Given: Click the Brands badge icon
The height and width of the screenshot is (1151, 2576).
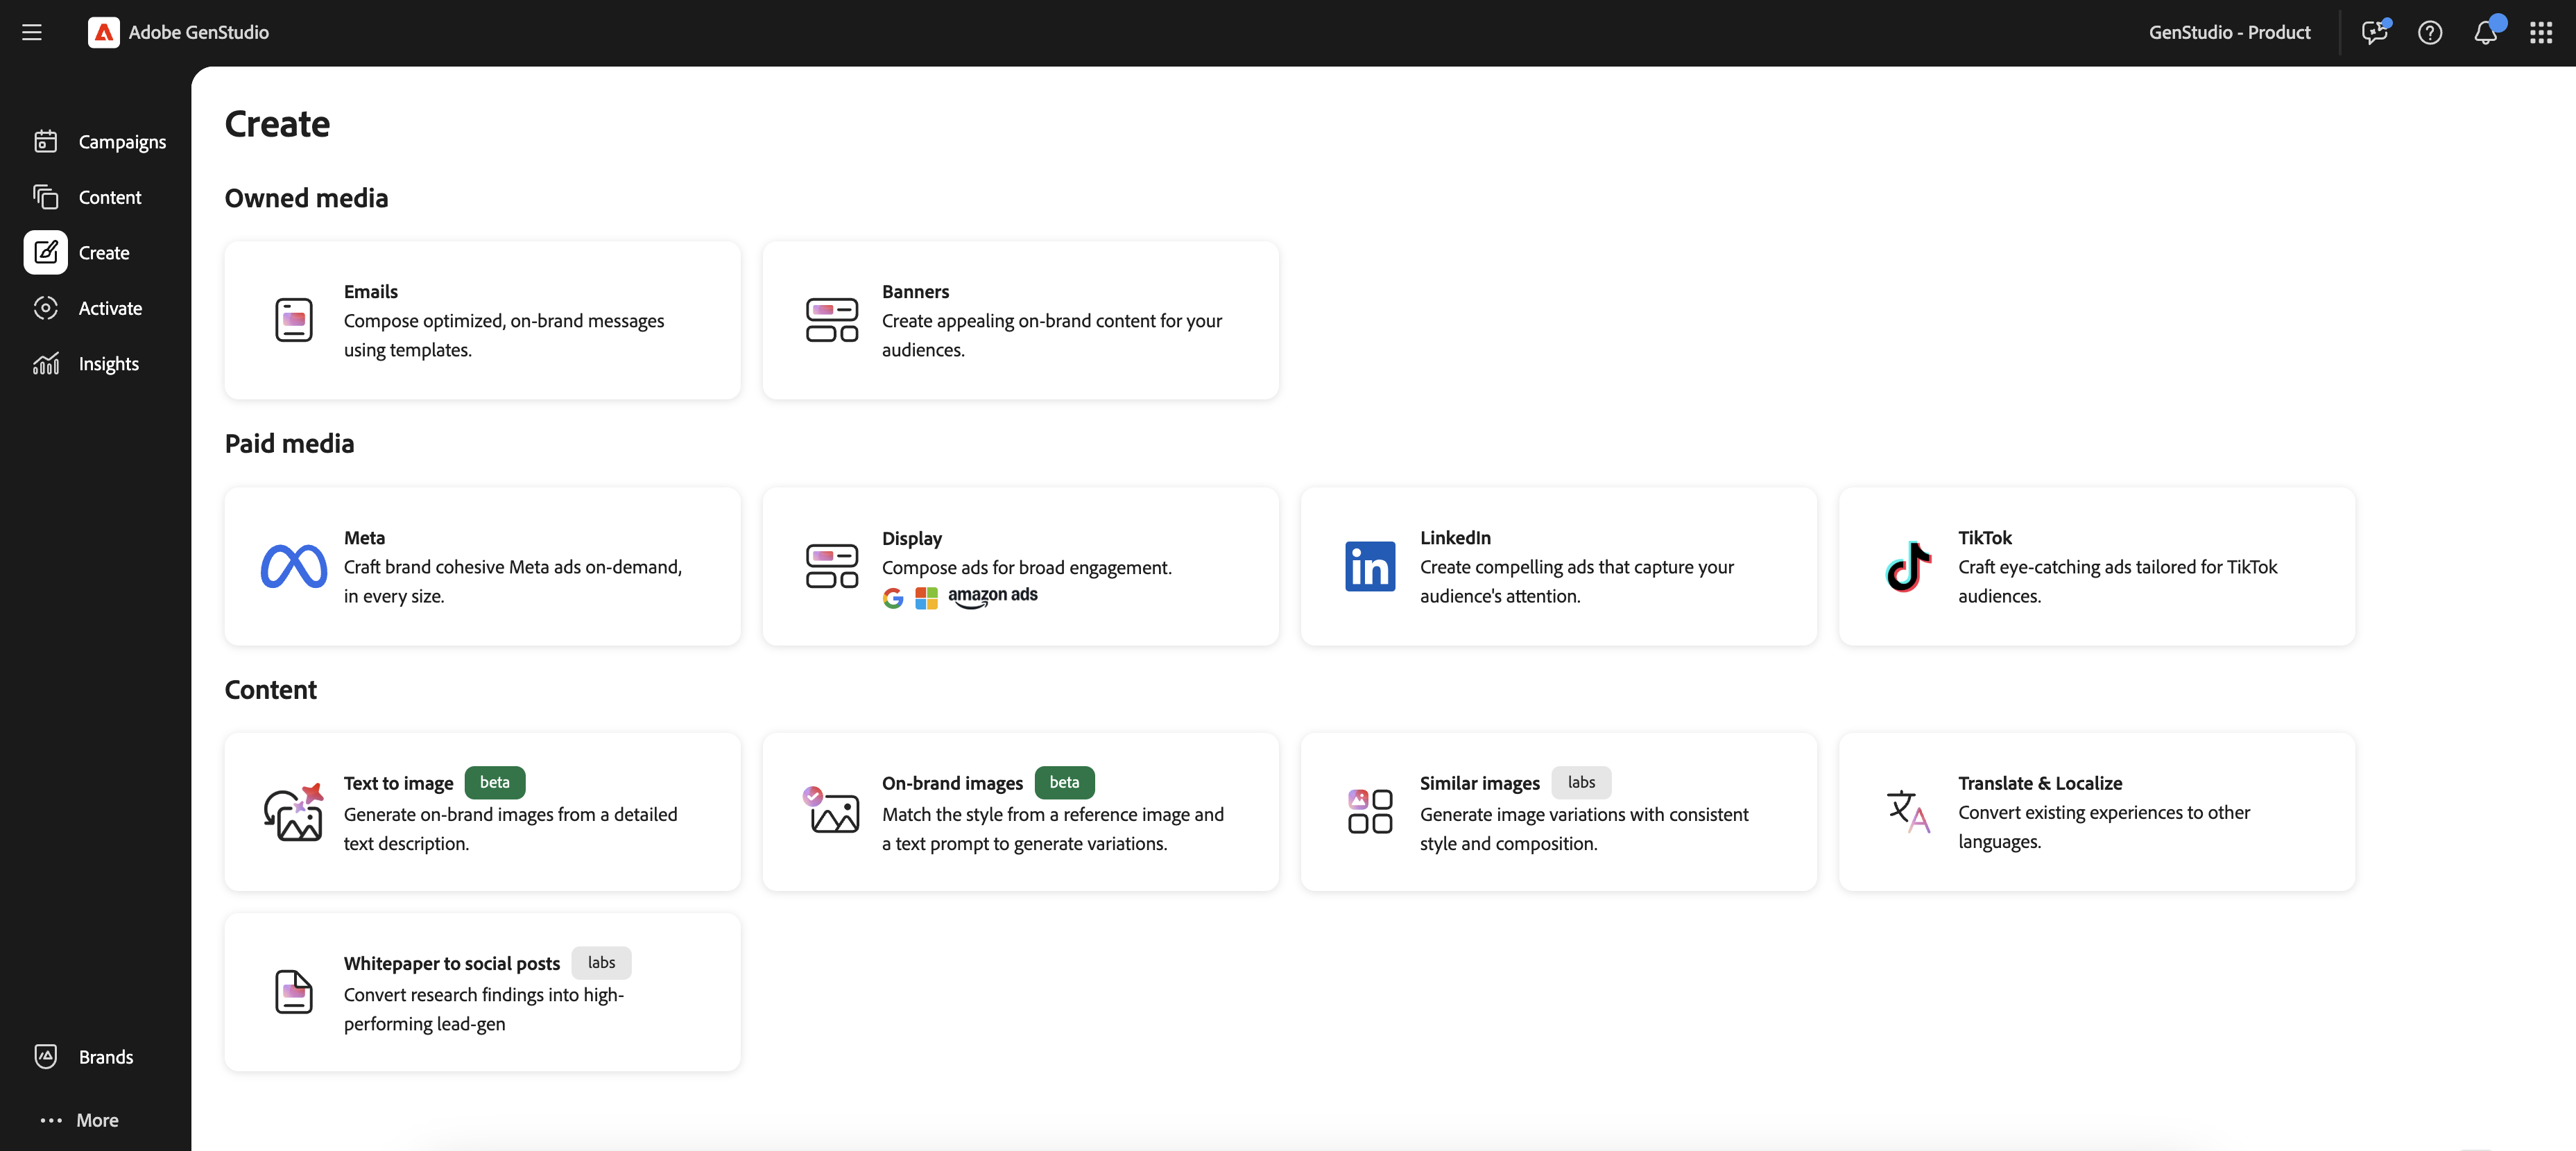Looking at the screenshot, I should click(46, 1056).
